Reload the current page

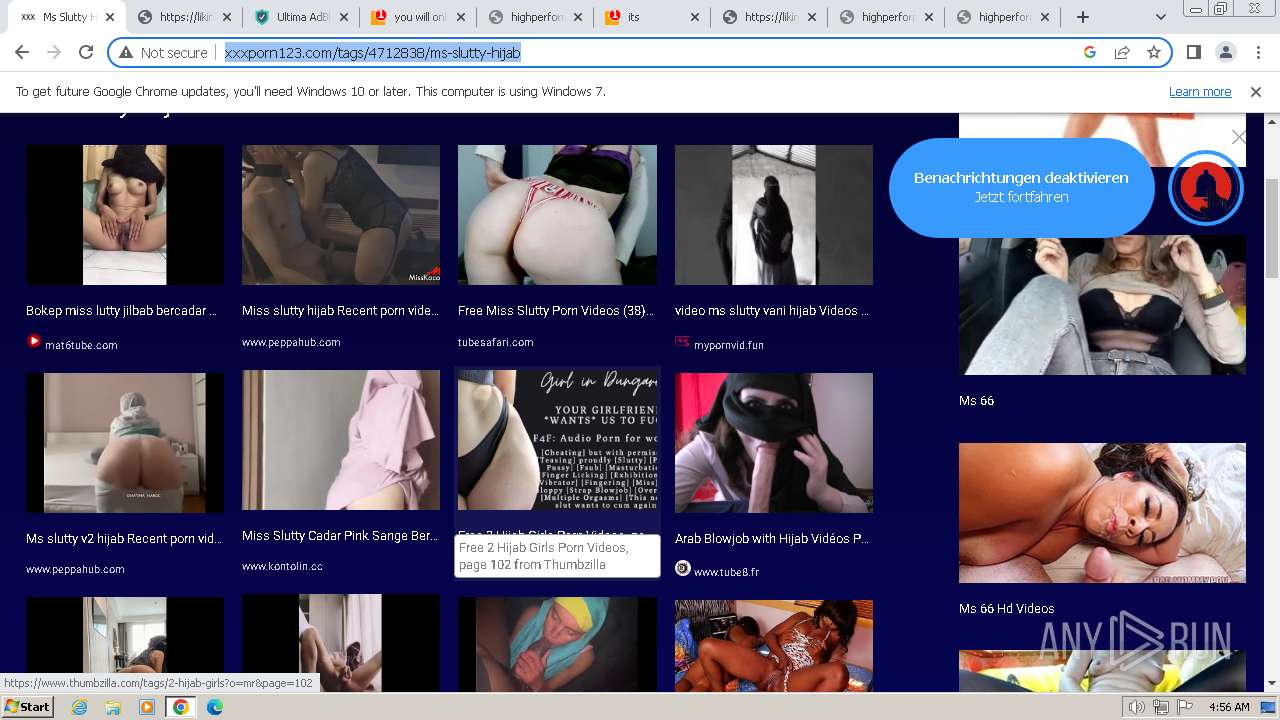coord(86,53)
